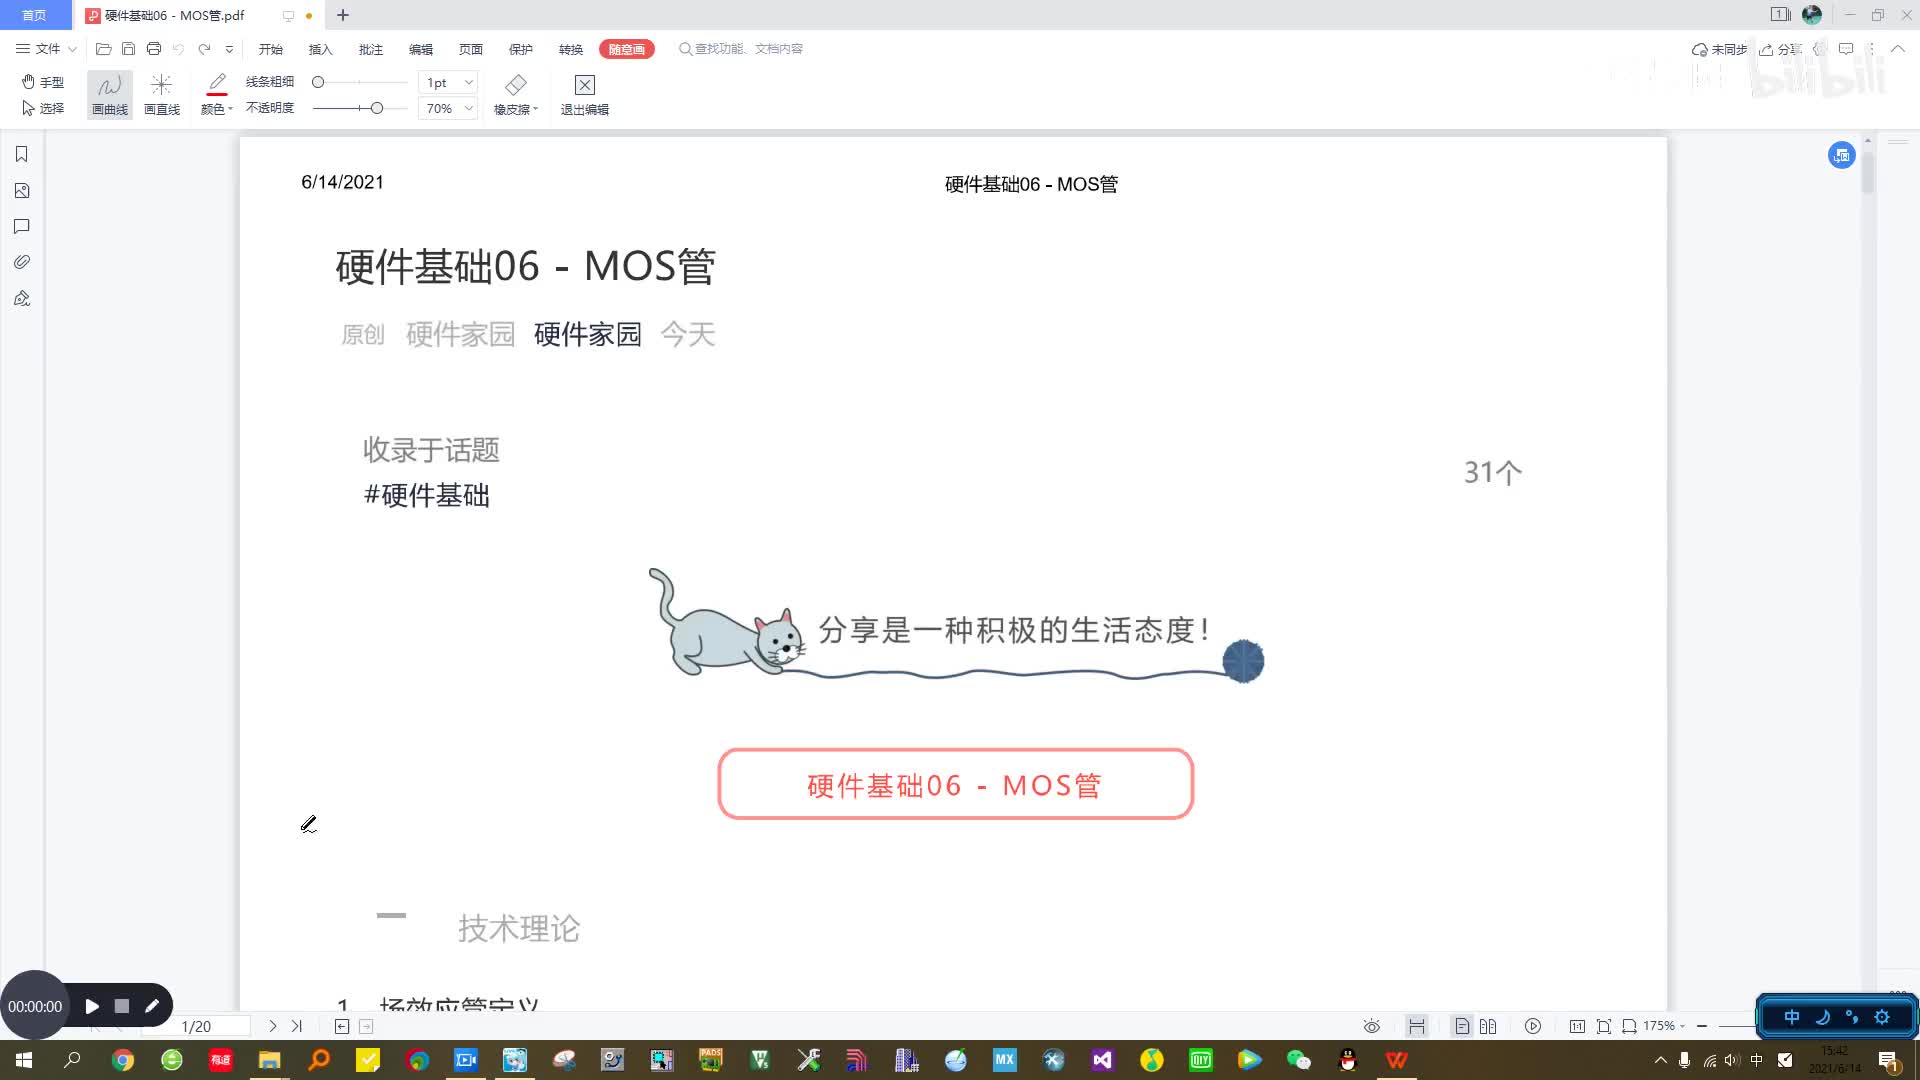
Task: Open the Signature sidebar panel
Action: coord(22,298)
